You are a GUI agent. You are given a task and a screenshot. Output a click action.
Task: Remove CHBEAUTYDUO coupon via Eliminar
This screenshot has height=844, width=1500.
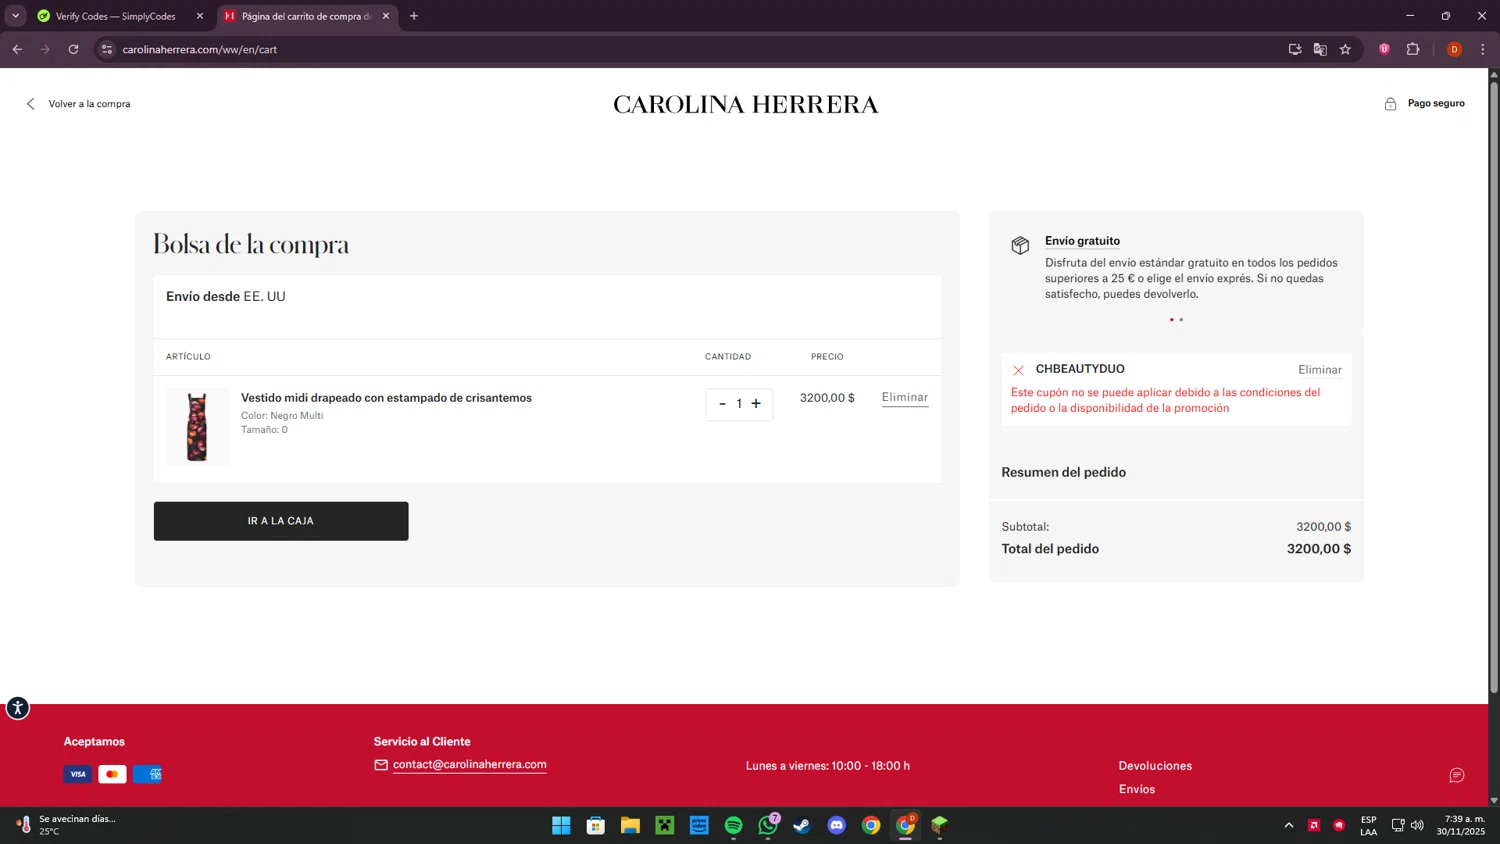click(1320, 370)
